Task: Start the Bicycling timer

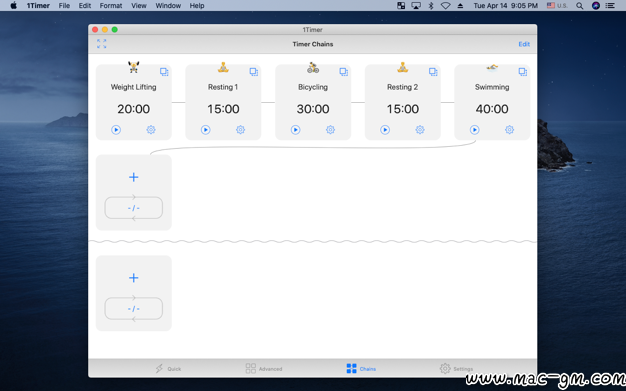Action: tap(295, 130)
